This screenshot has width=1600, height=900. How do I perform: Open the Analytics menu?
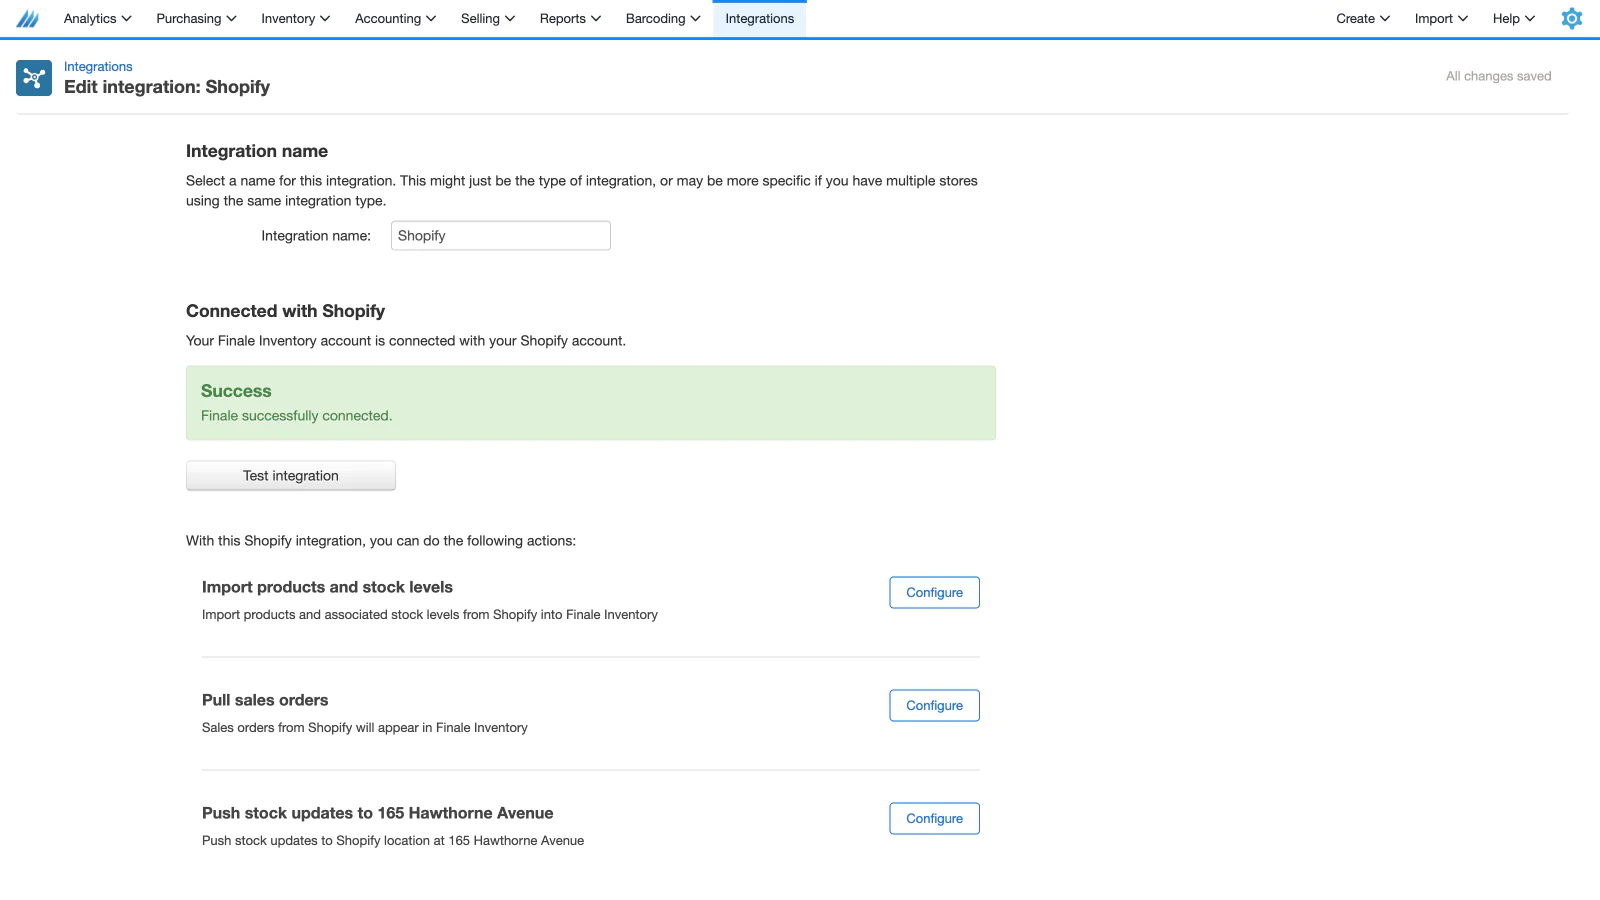pos(98,19)
